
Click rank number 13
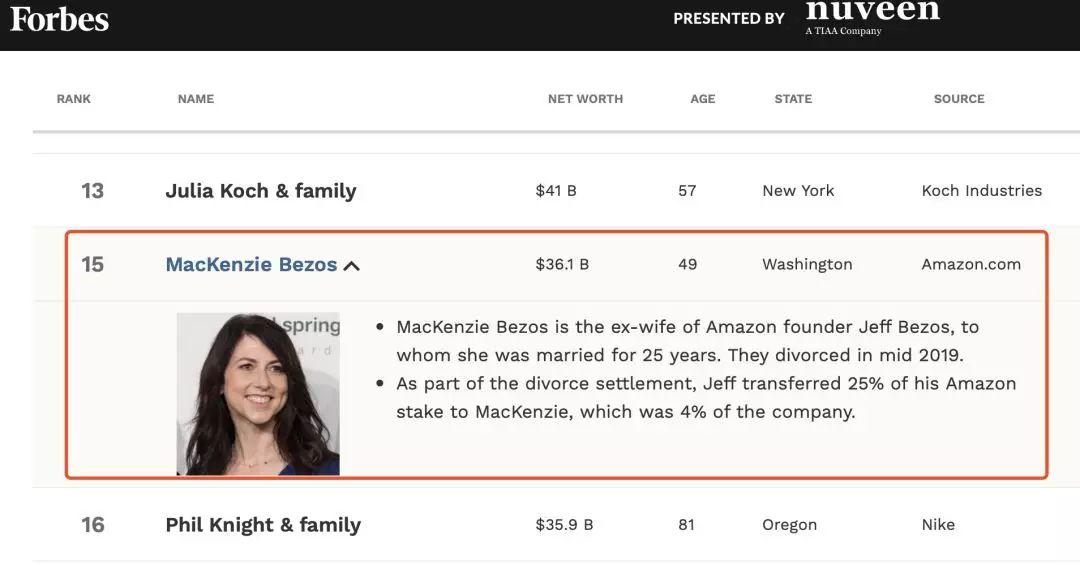[x=92, y=191]
